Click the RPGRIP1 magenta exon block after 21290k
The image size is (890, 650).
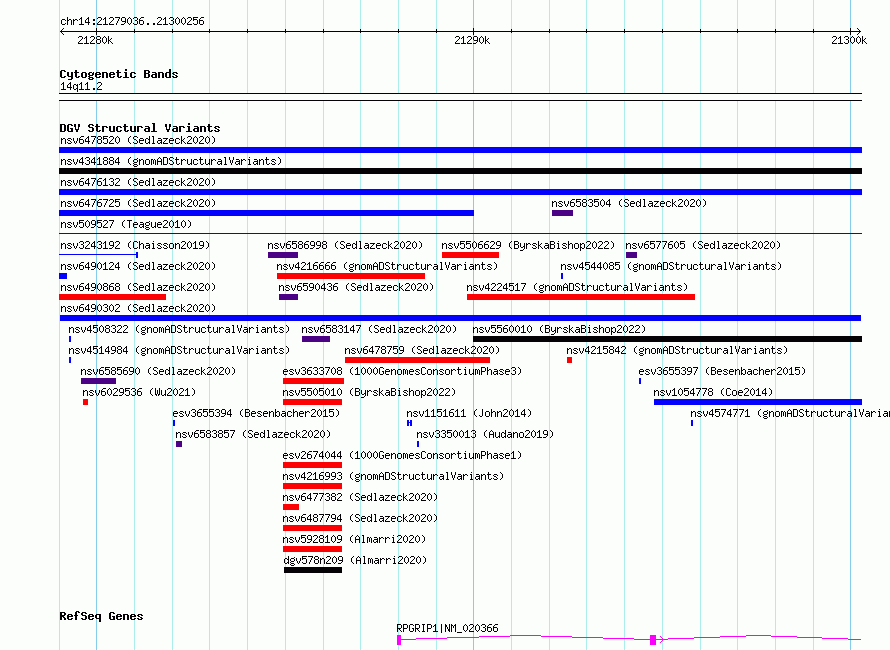point(653,640)
